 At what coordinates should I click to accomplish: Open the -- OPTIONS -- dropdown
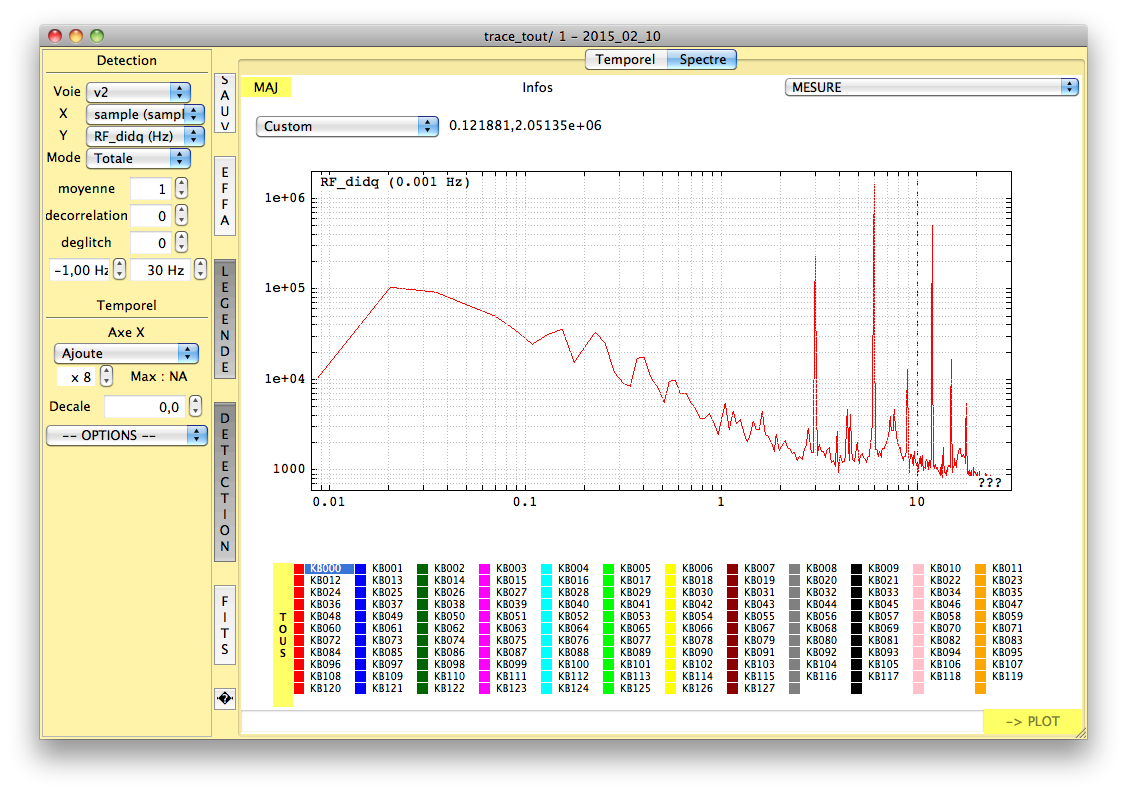pos(125,436)
